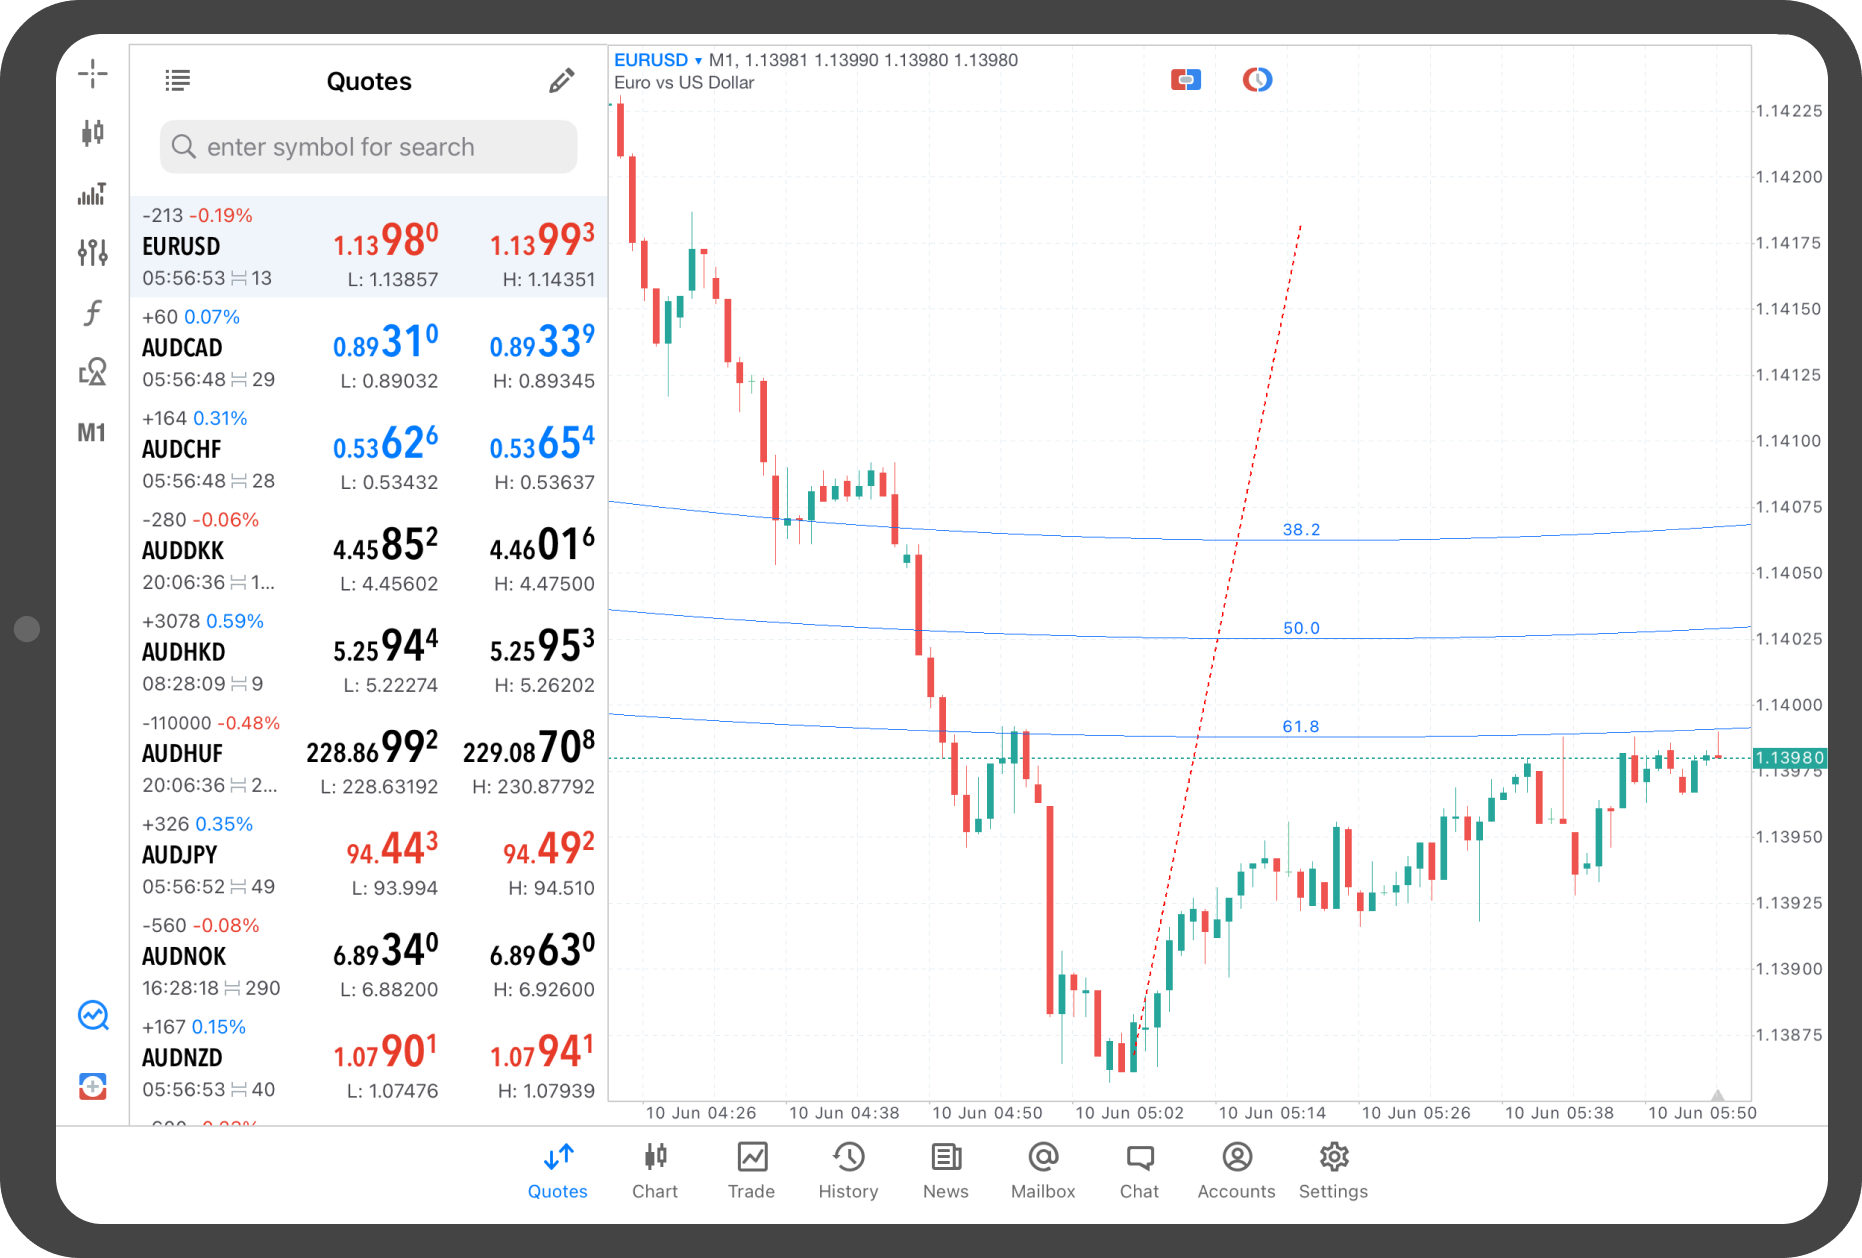Viewport: 1862px width, 1258px height.
Task: Click the blue circular chart icon in sidebar
Action: pyautogui.click(x=93, y=1015)
